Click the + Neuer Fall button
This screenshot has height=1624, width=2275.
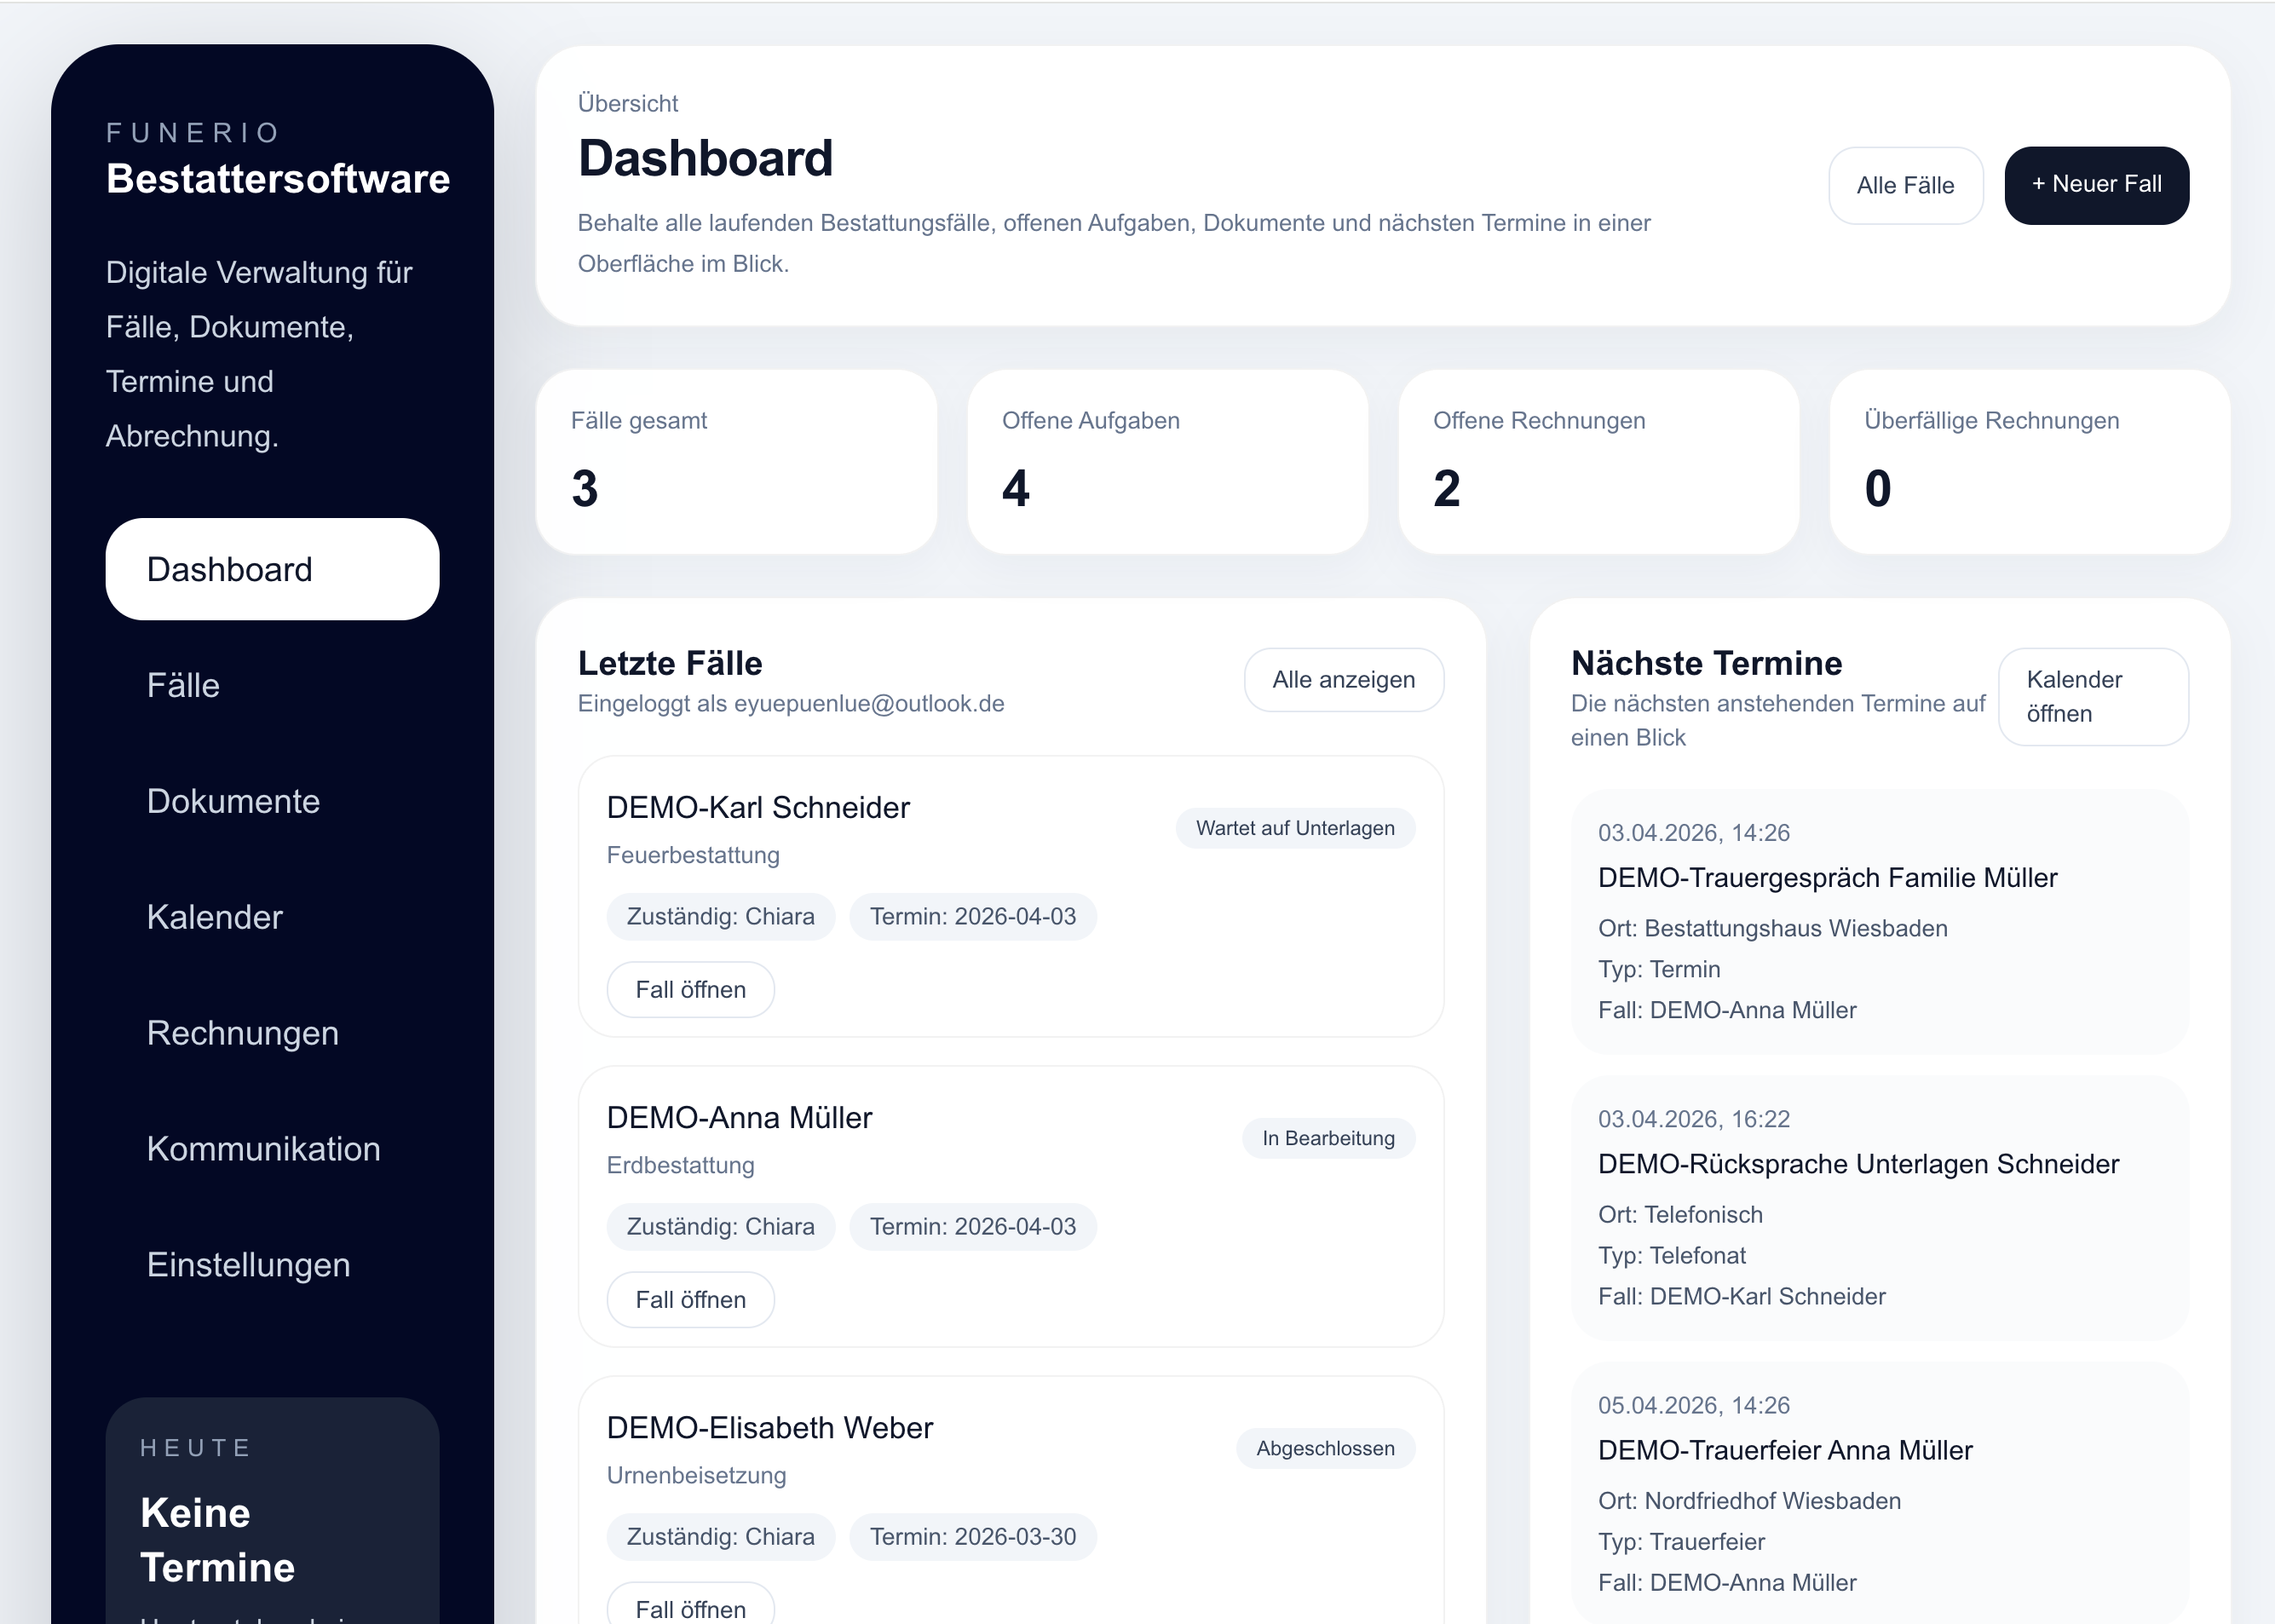[2096, 185]
